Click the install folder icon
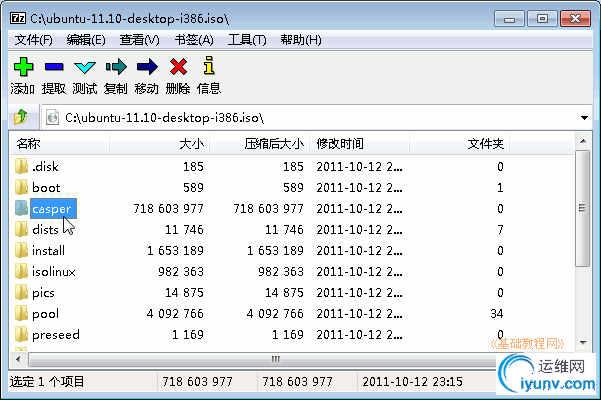Screen dimensions: 601x400 pos(21,251)
